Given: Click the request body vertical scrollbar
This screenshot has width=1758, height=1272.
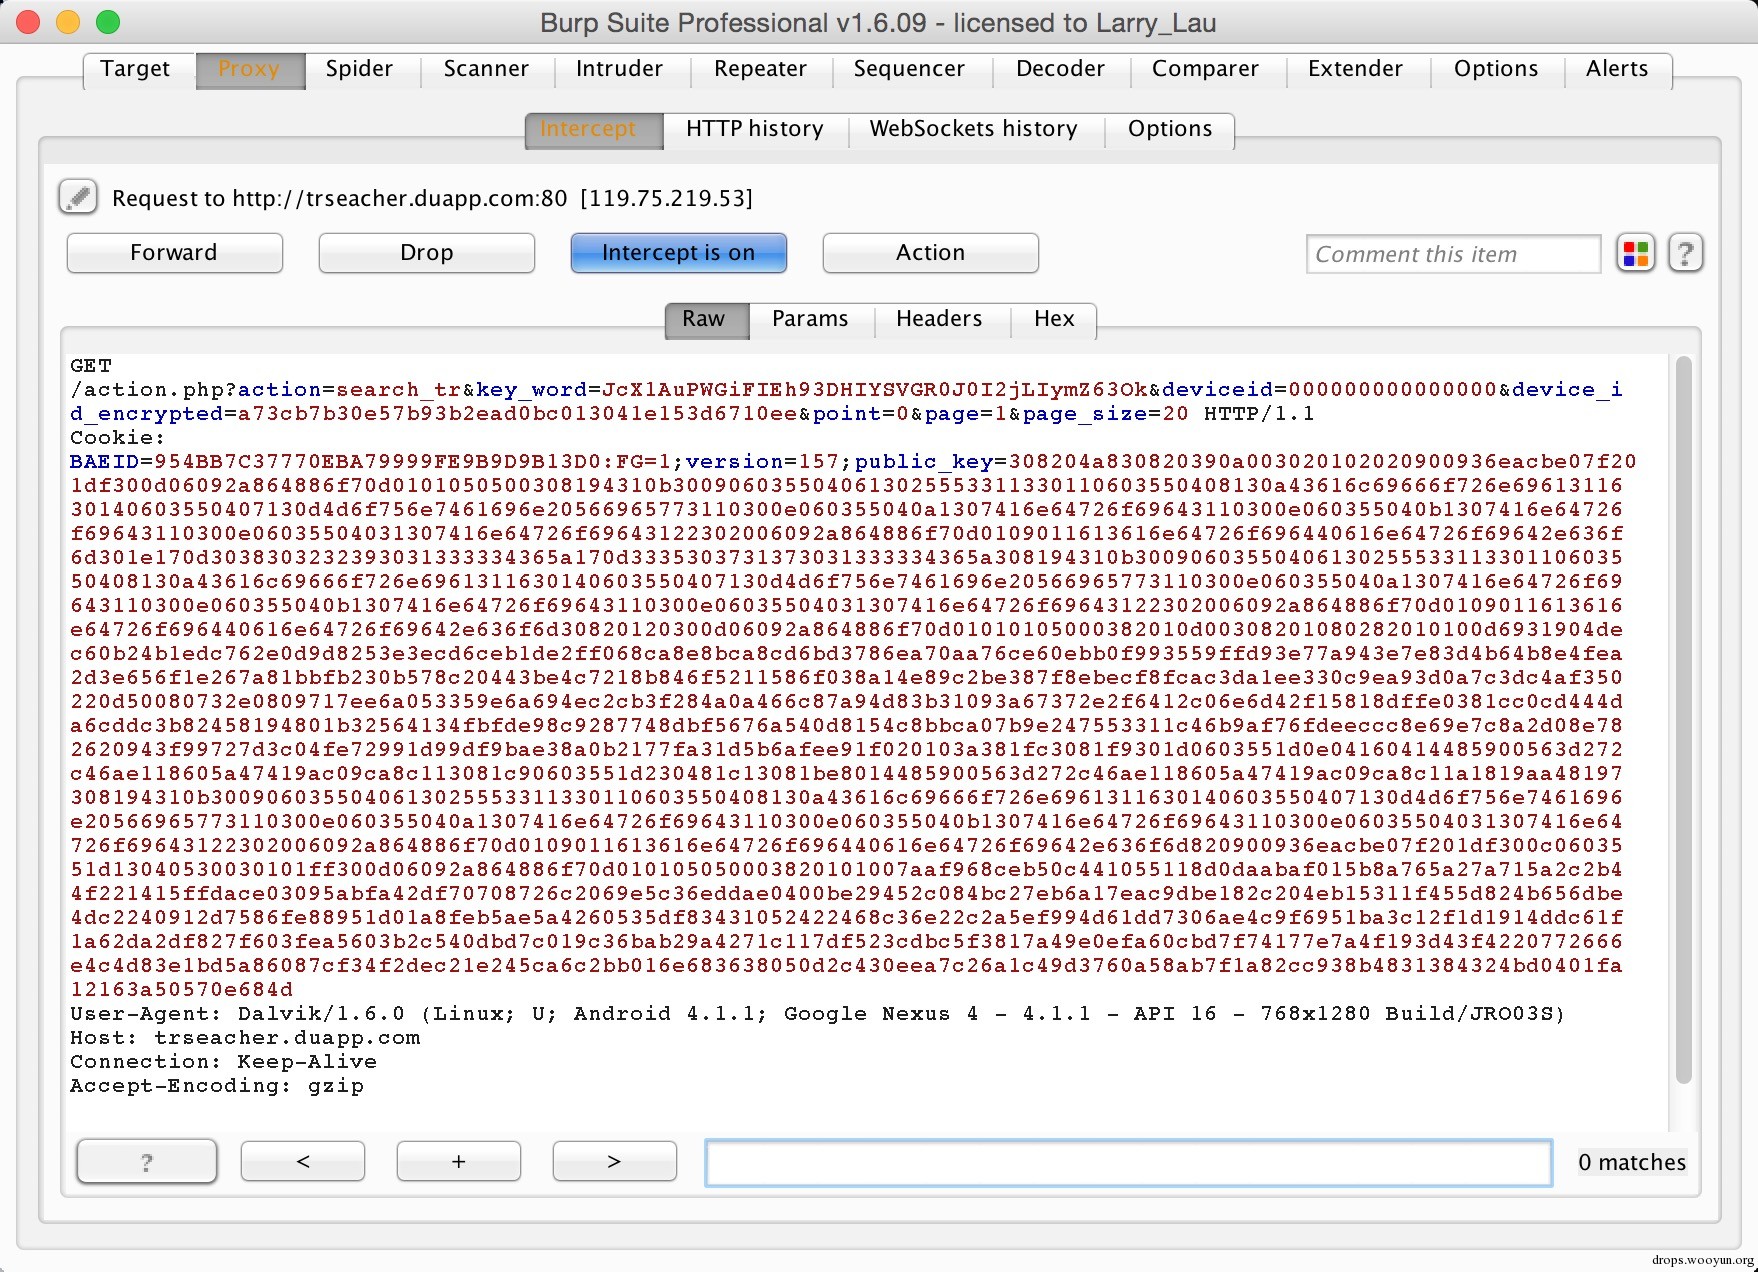Looking at the screenshot, I should 1683,720.
